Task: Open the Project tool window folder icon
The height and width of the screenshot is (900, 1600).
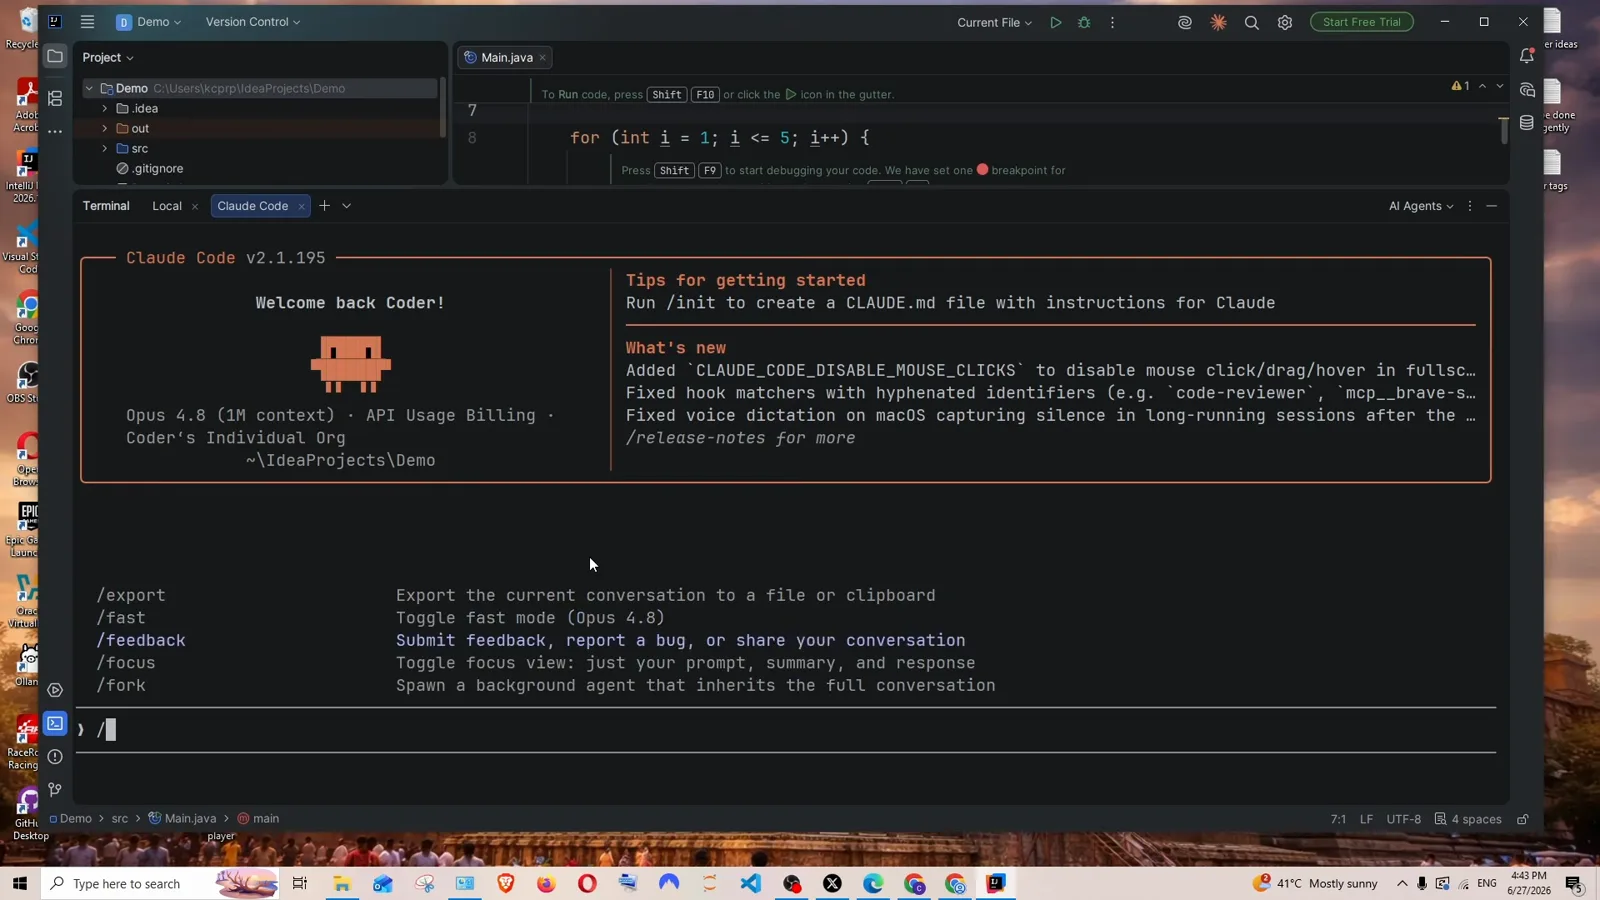Action: coord(55,56)
